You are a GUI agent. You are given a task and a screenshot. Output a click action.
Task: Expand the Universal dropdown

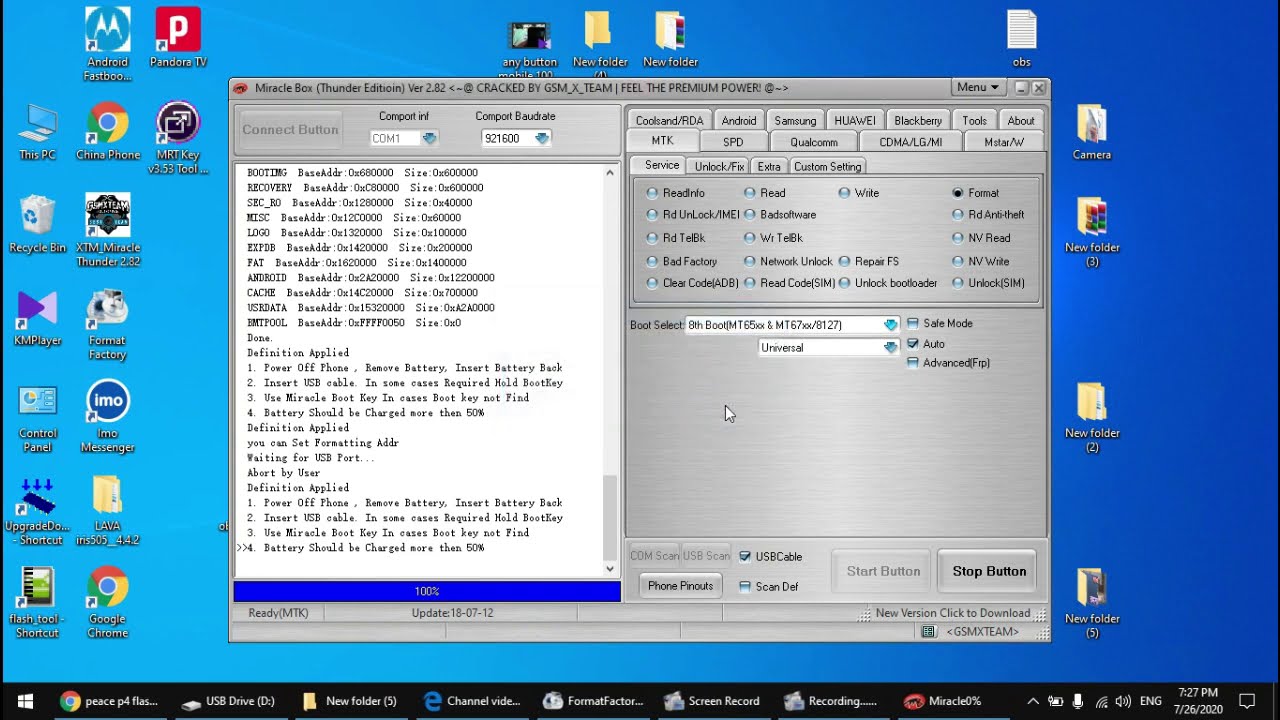coord(890,348)
